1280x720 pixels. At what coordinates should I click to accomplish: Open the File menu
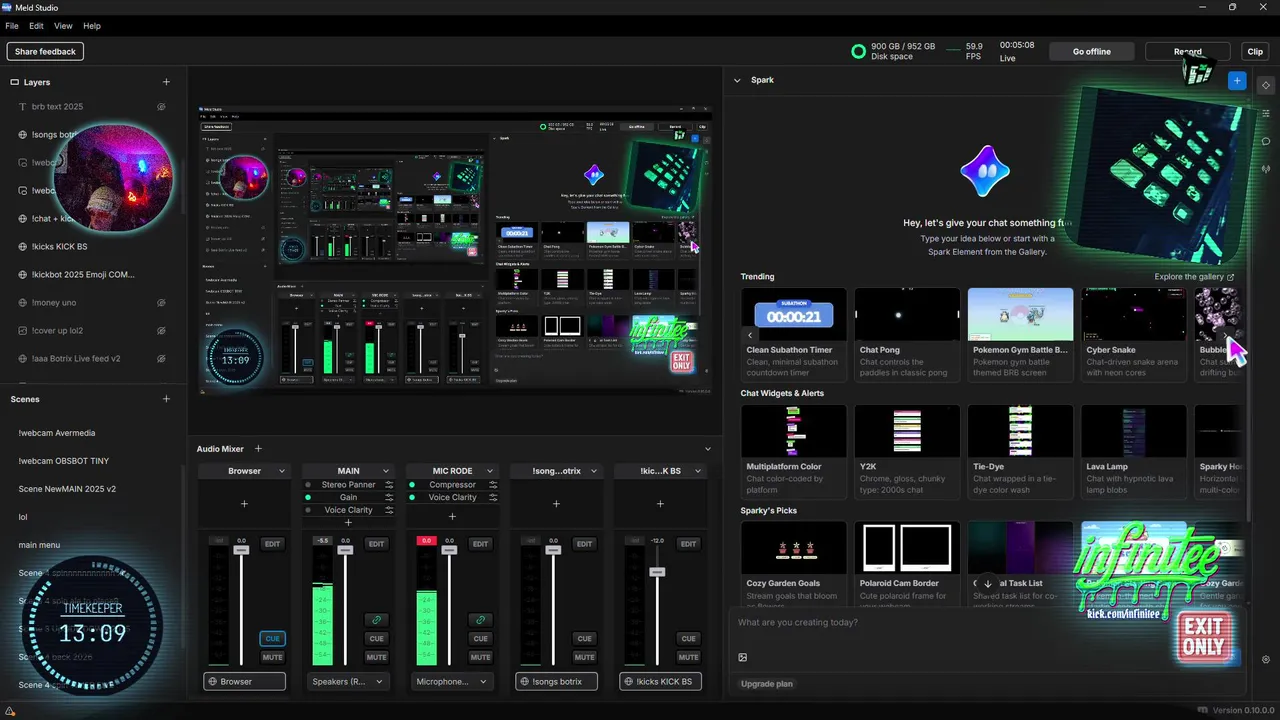click(x=12, y=26)
